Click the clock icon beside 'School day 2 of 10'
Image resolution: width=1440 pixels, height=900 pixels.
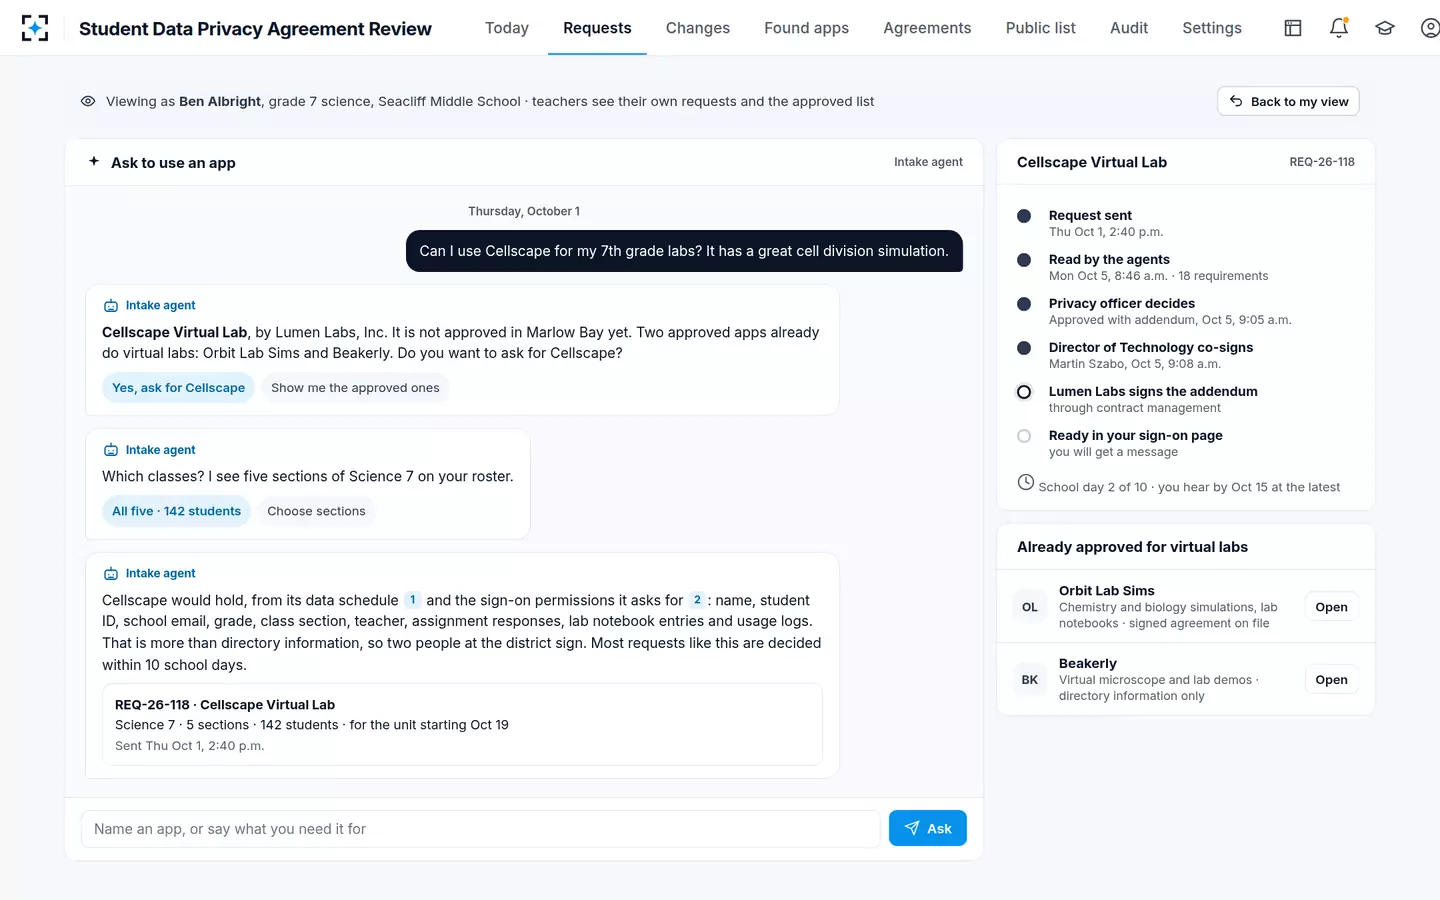pos(1026,482)
